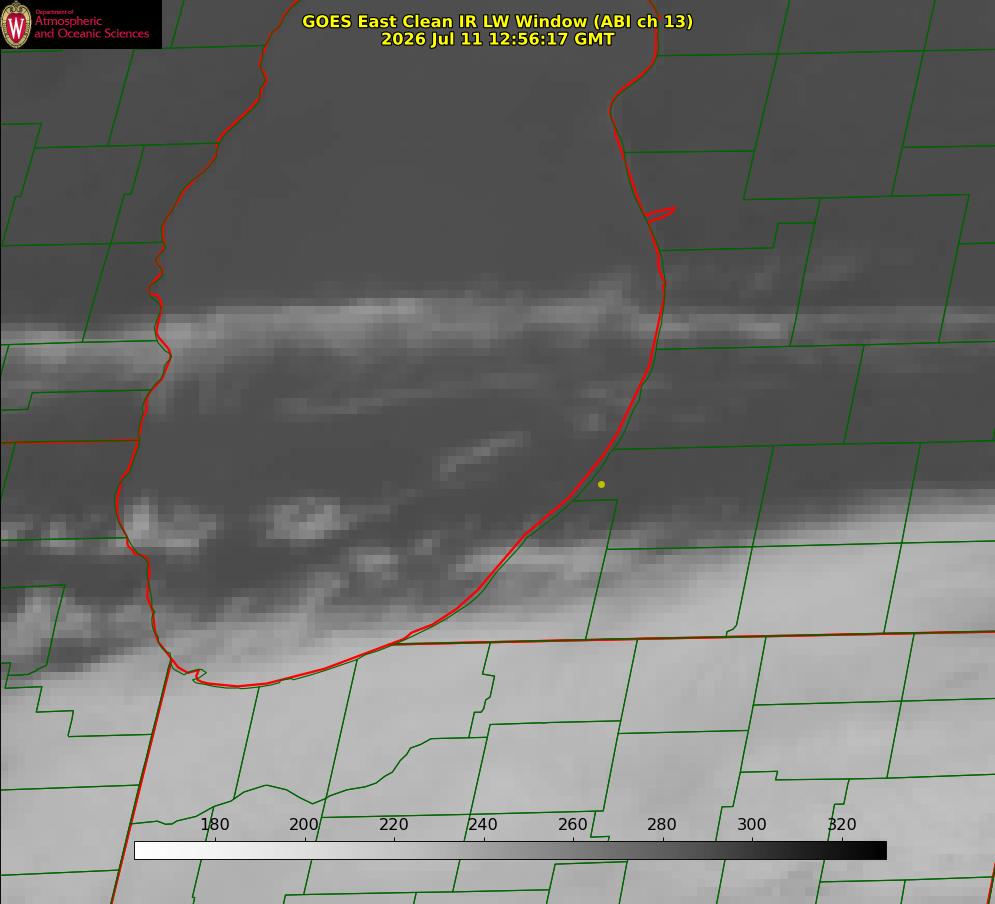Select the 260 colorbar tick label

[572, 824]
